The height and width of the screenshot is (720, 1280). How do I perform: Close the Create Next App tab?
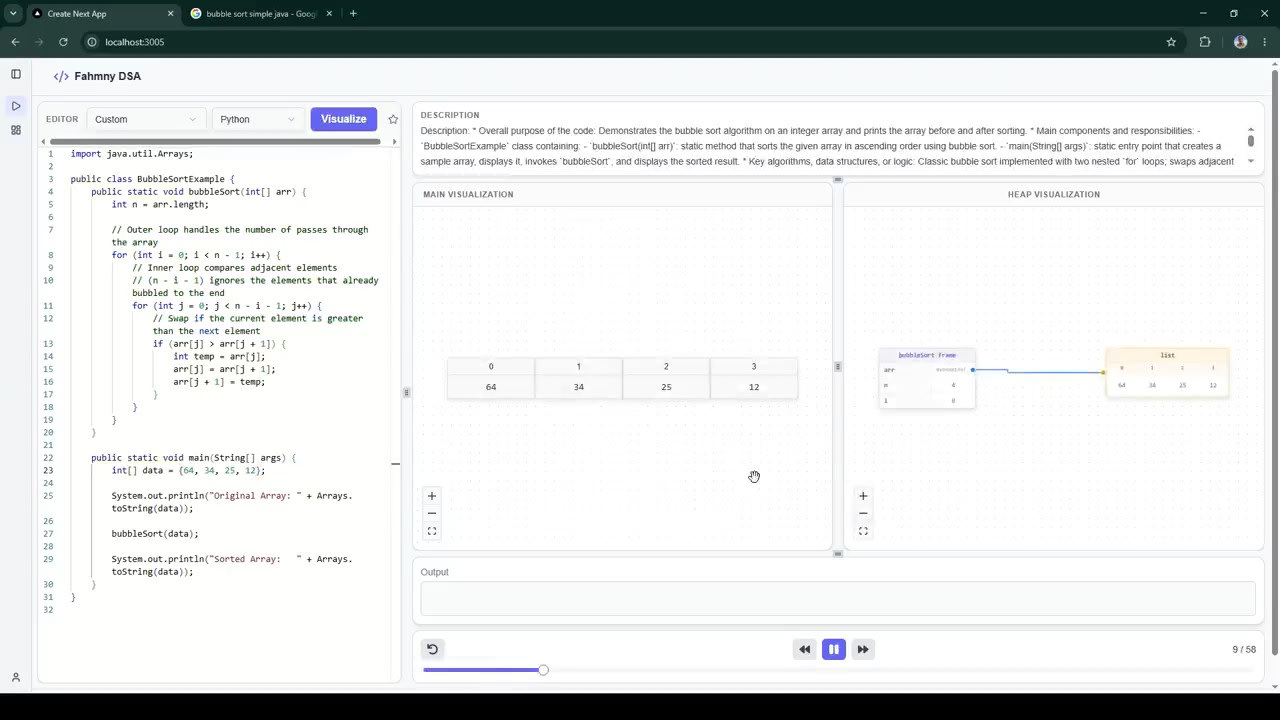(170, 14)
